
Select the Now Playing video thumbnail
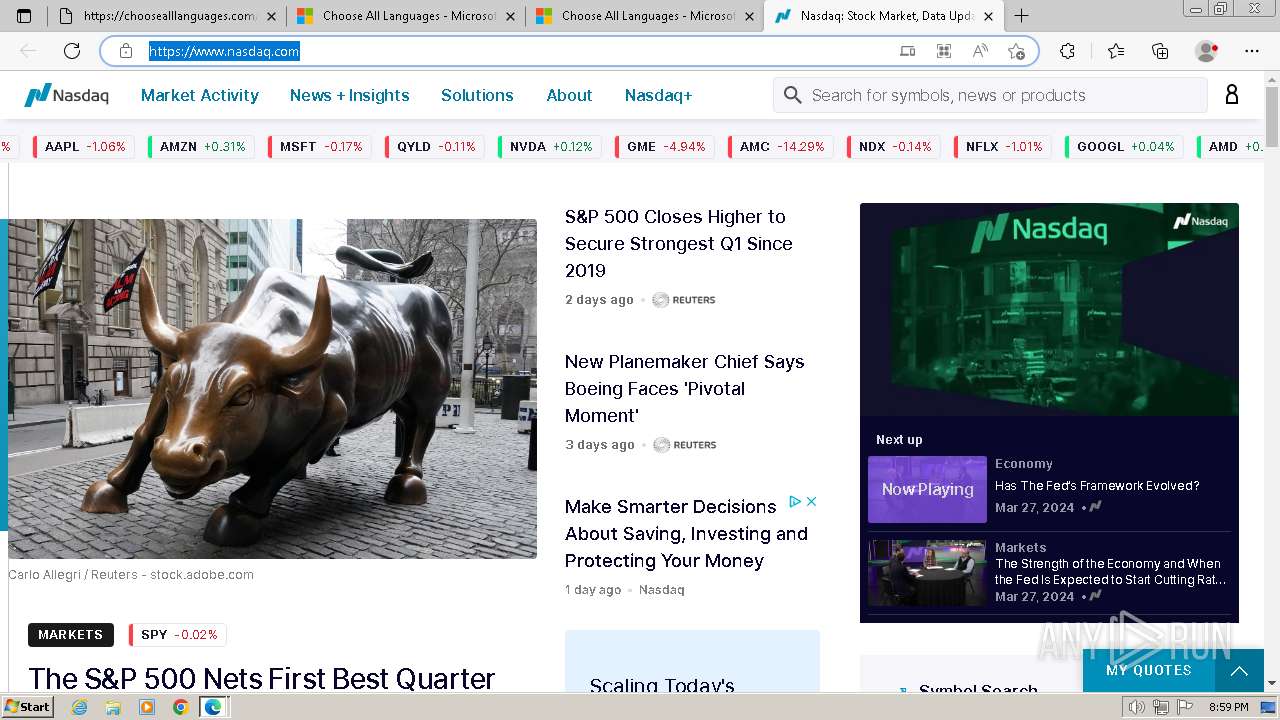click(x=927, y=489)
